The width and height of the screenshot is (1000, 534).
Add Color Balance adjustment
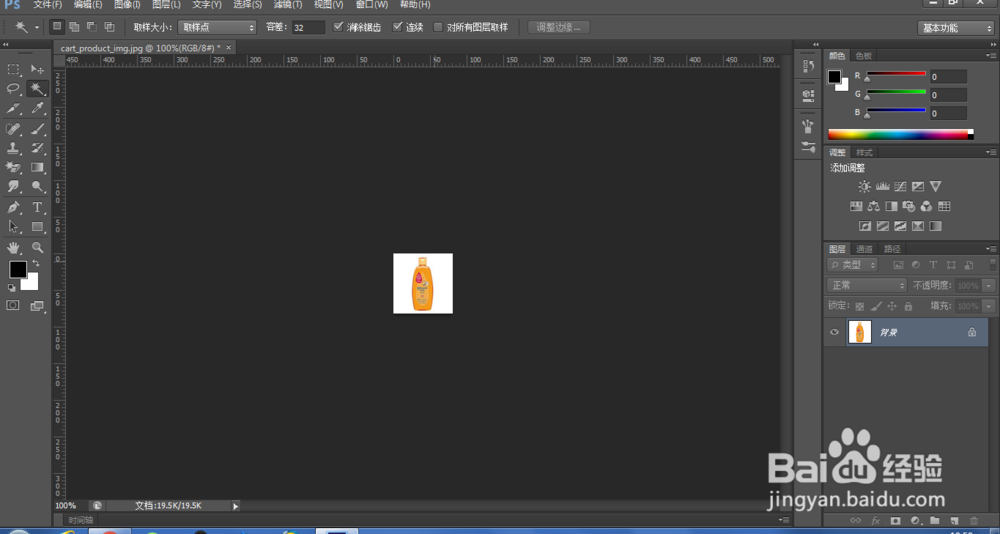(x=874, y=207)
